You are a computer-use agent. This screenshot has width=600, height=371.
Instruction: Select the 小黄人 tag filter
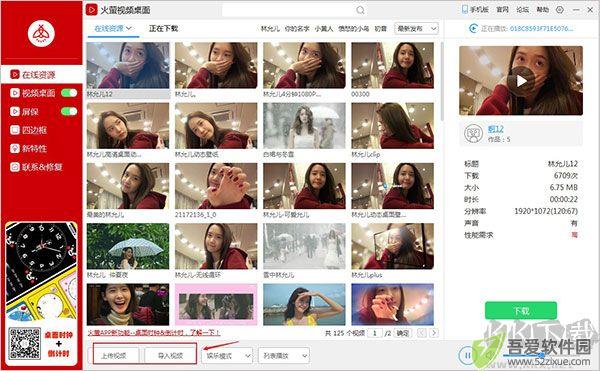pos(324,29)
